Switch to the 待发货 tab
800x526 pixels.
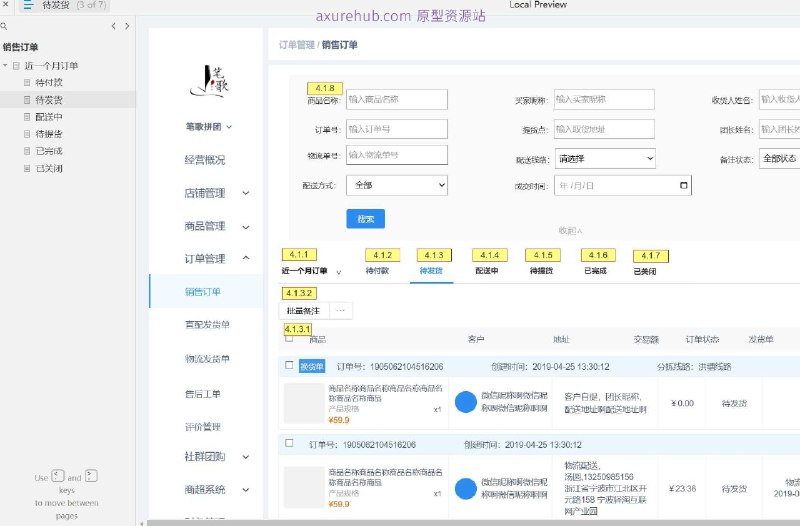pyautogui.click(x=431, y=270)
